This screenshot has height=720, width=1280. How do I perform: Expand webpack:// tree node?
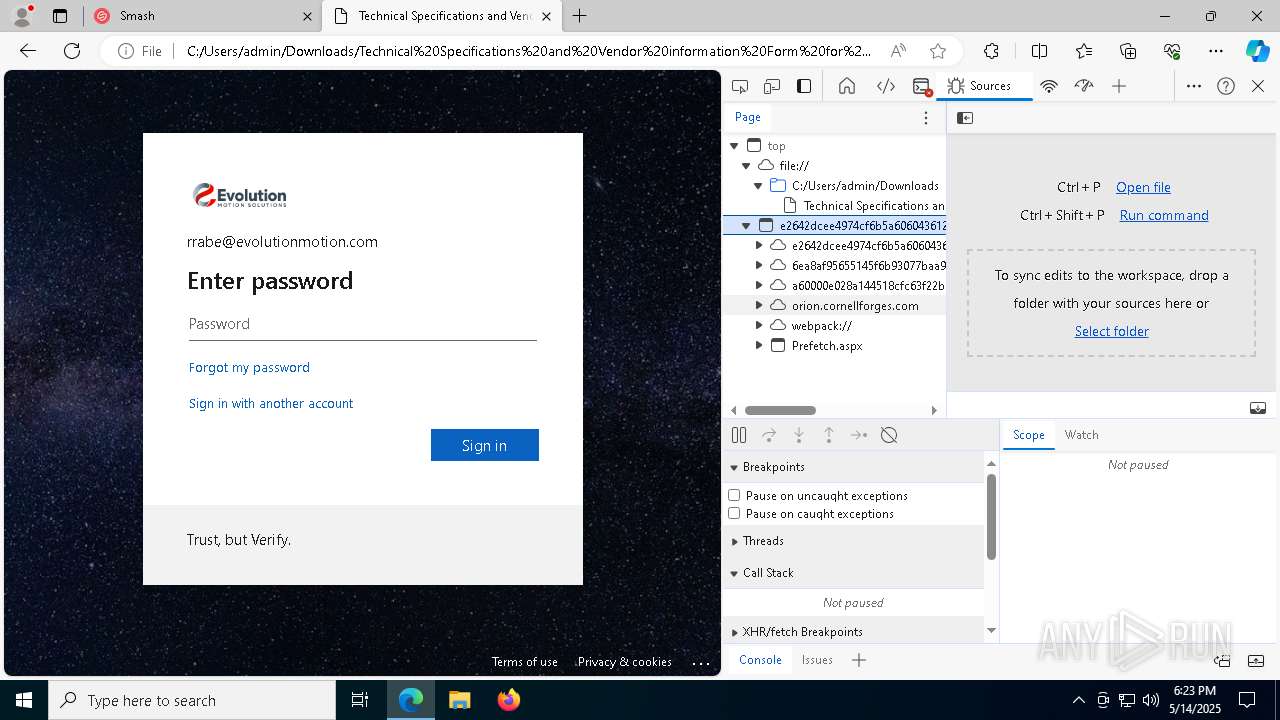(x=759, y=326)
